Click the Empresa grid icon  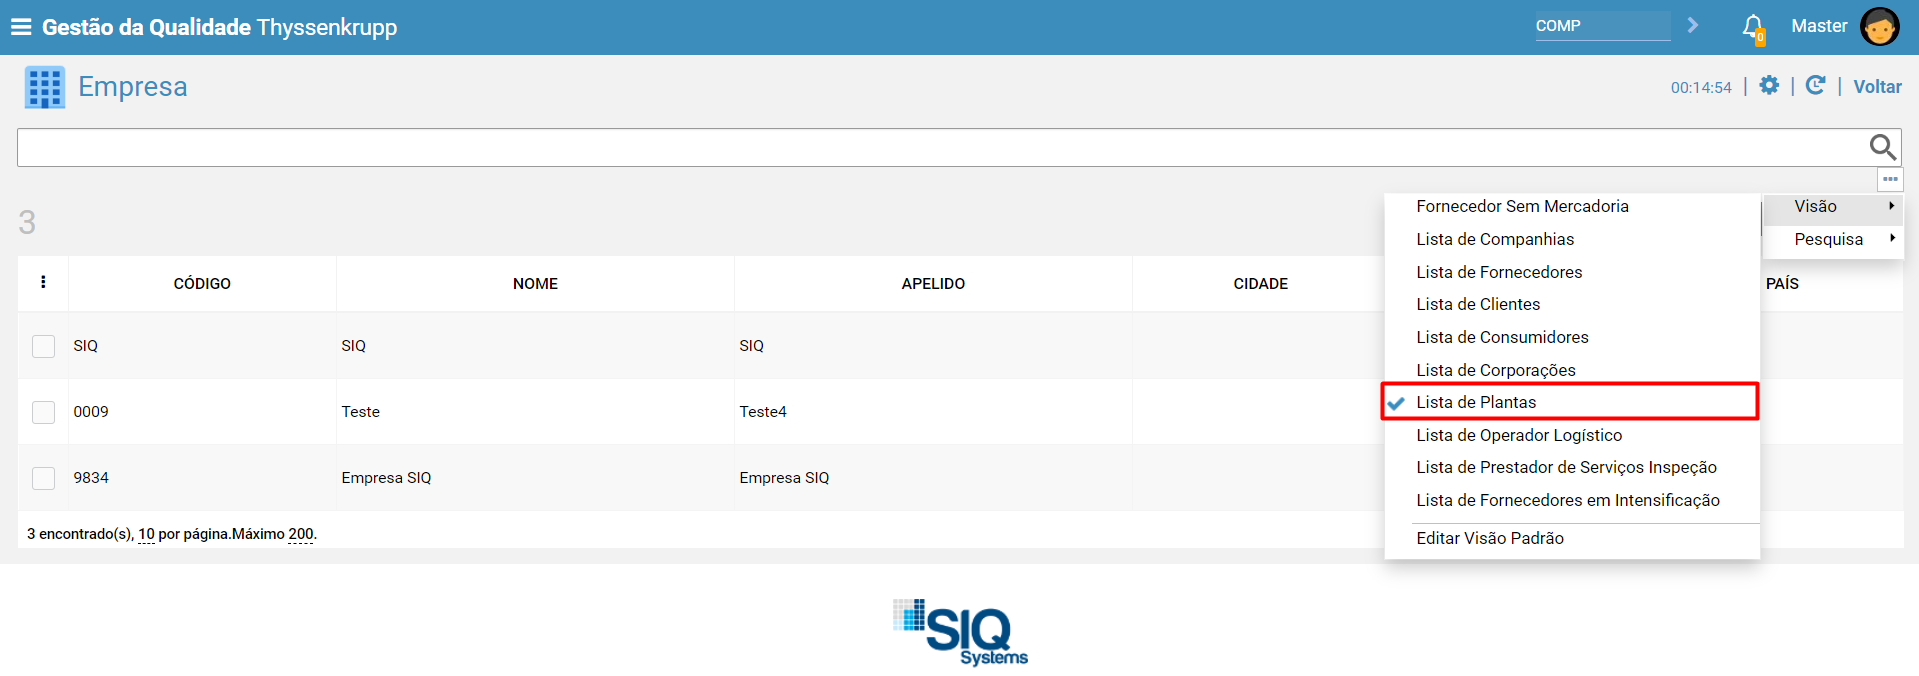pyautogui.click(x=45, y=87)
